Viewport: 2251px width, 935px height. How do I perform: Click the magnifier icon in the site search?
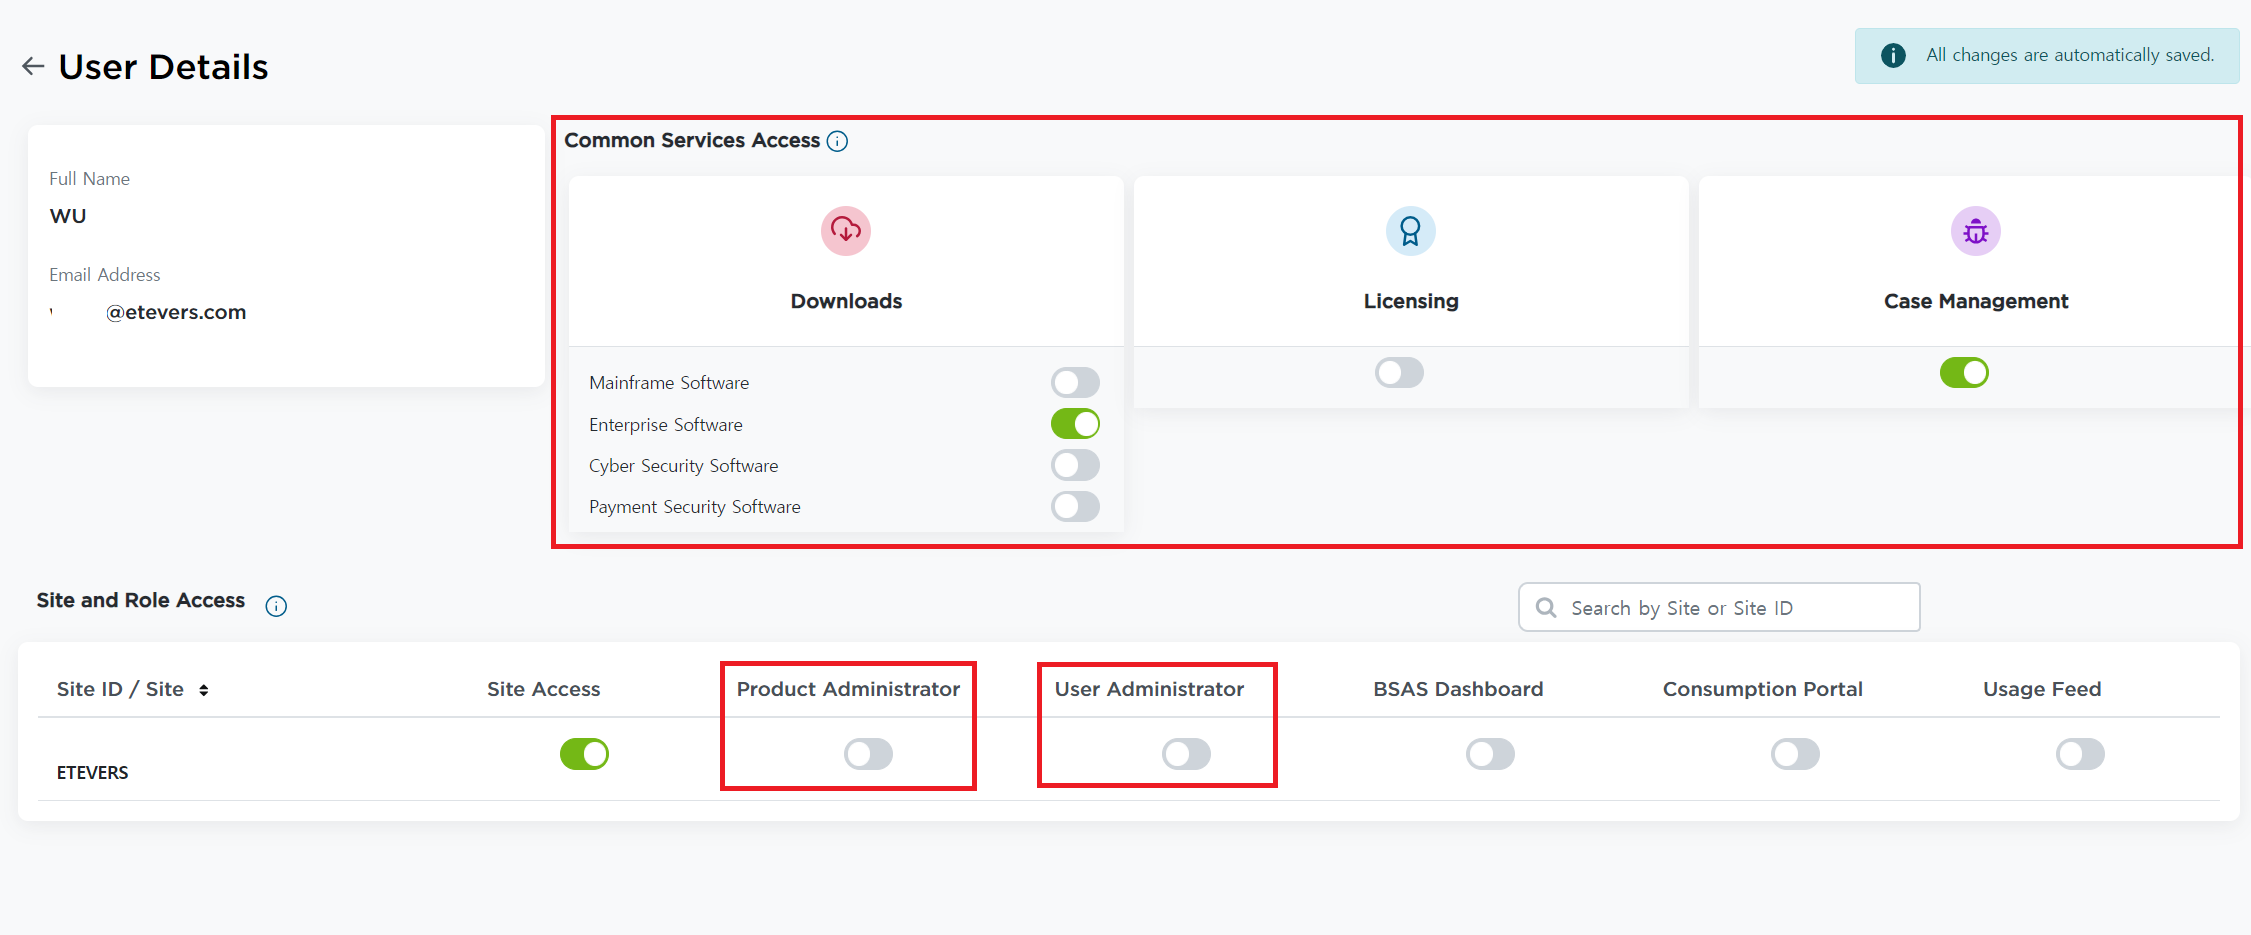point(1546,608)
